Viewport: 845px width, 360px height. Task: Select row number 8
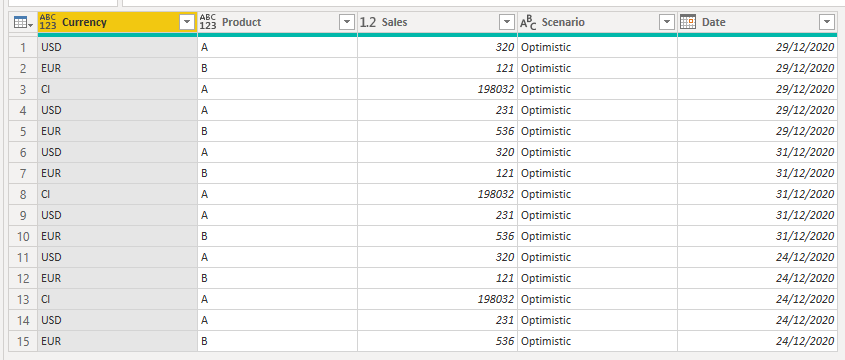click(x=23, y=195)
